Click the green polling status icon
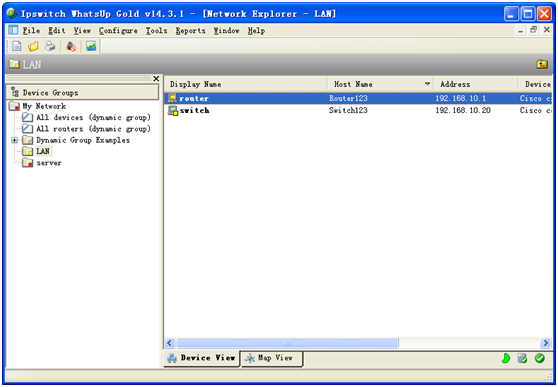 click(506, 358)
